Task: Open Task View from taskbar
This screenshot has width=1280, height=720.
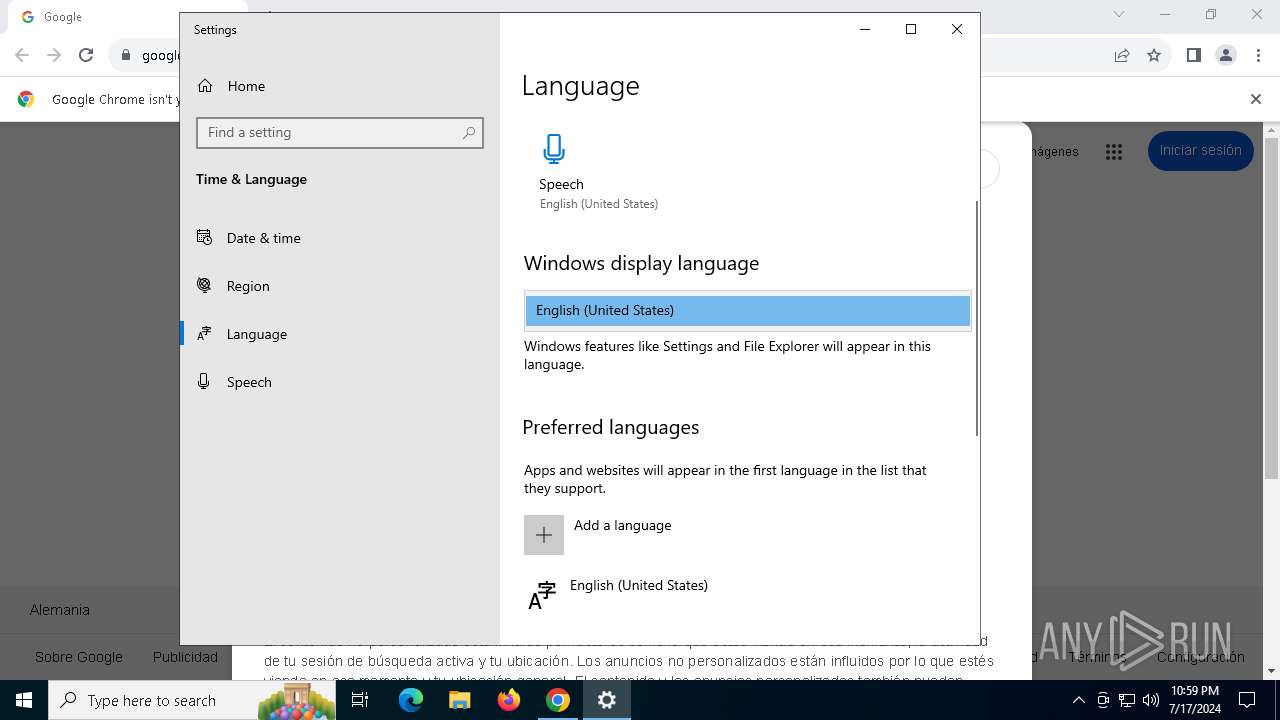Action: point(360,700)
